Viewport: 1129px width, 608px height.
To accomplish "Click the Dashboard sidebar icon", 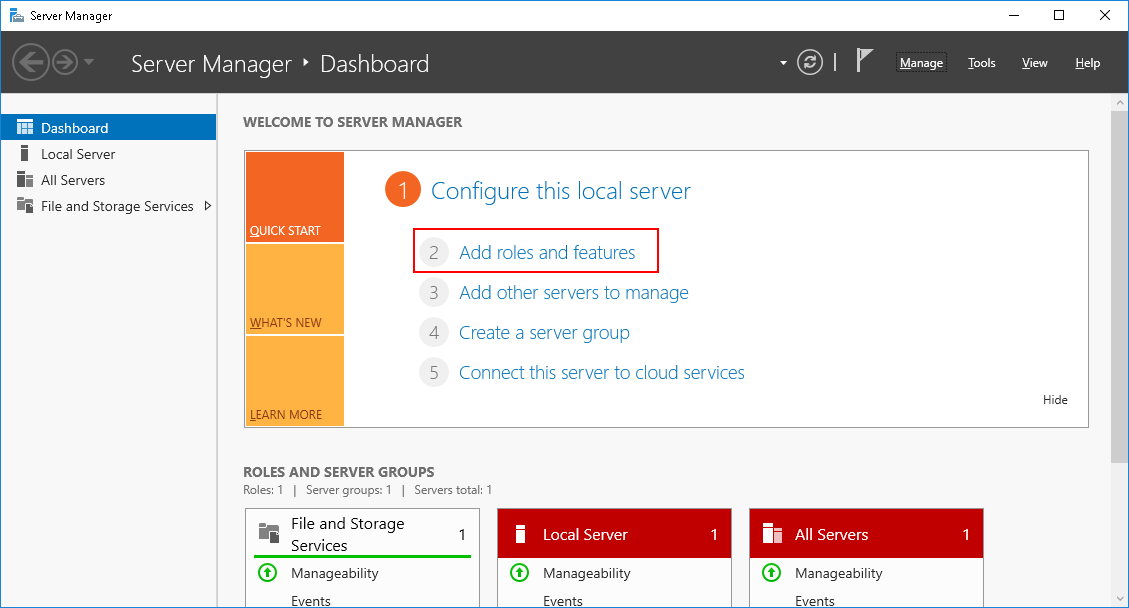I will [x=25, y=126].
